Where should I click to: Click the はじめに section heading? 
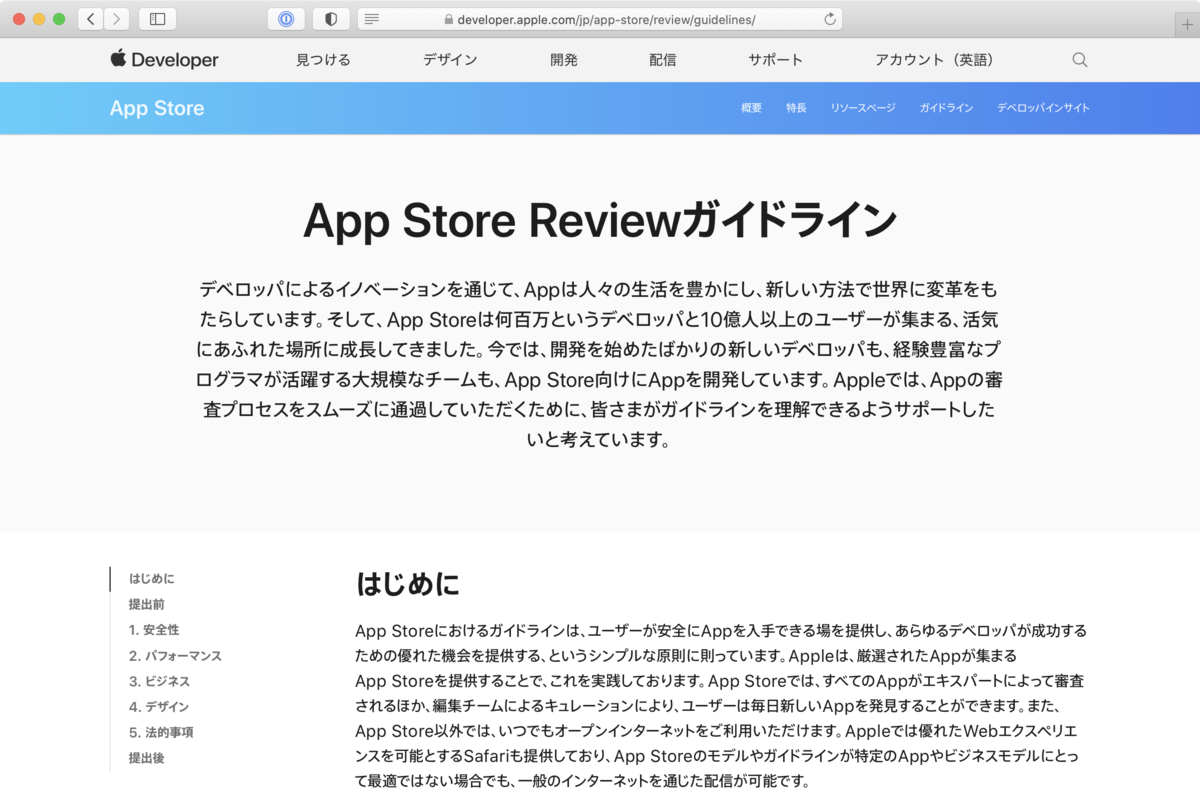tap(408, 584)
